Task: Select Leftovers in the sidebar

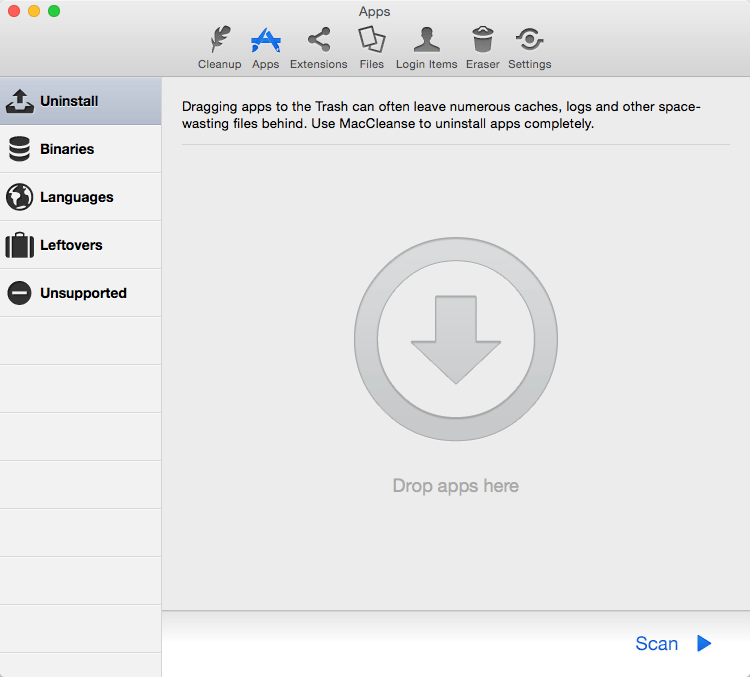Action: coord(80,245)
